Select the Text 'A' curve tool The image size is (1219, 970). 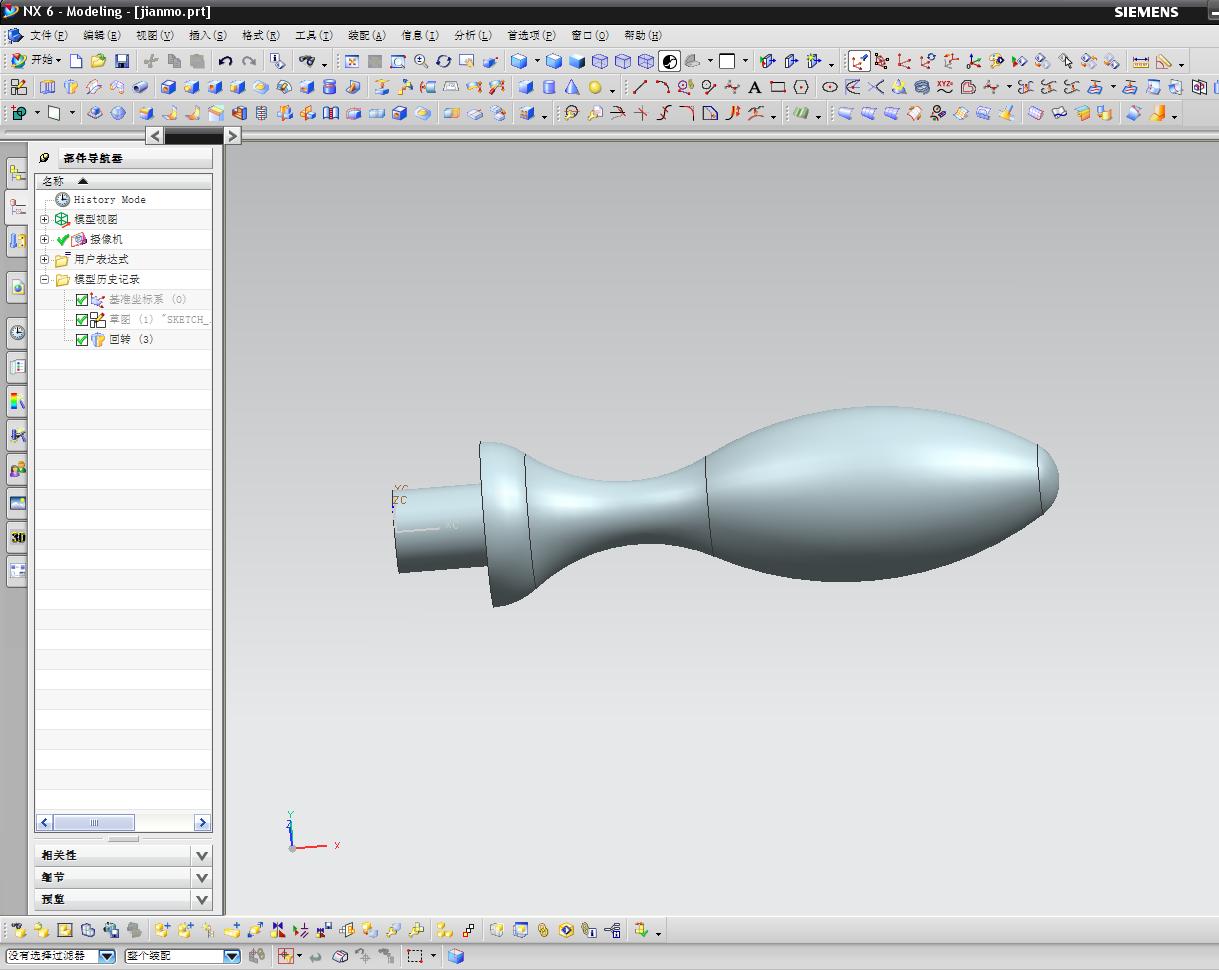tap(755, 87)
